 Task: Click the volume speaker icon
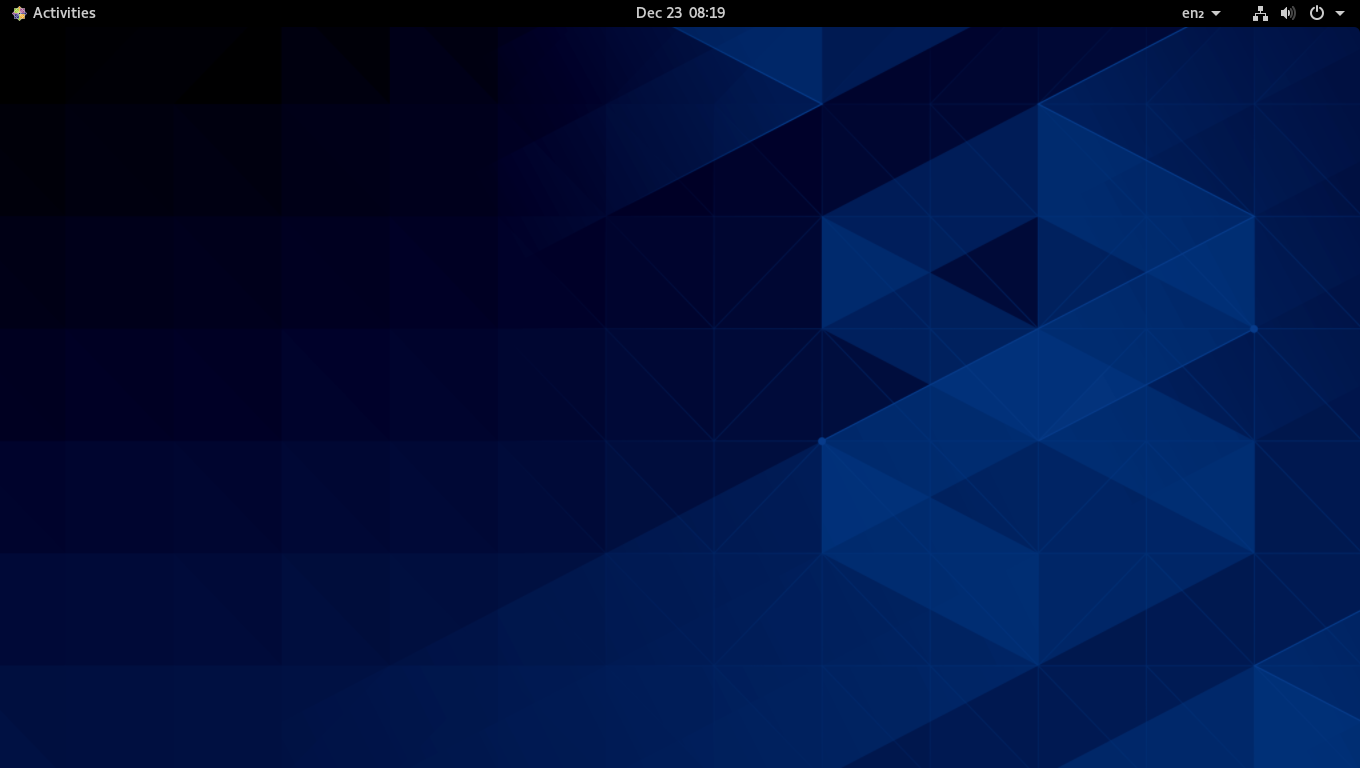click(x=1288, y=13)
